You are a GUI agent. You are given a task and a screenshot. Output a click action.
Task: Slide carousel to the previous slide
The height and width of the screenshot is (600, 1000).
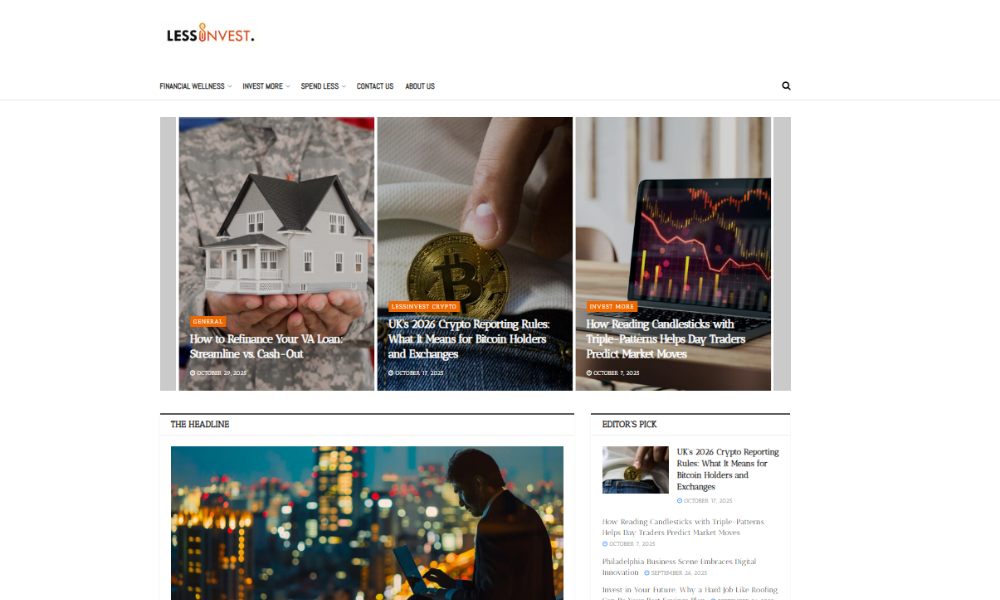point(168,254)
